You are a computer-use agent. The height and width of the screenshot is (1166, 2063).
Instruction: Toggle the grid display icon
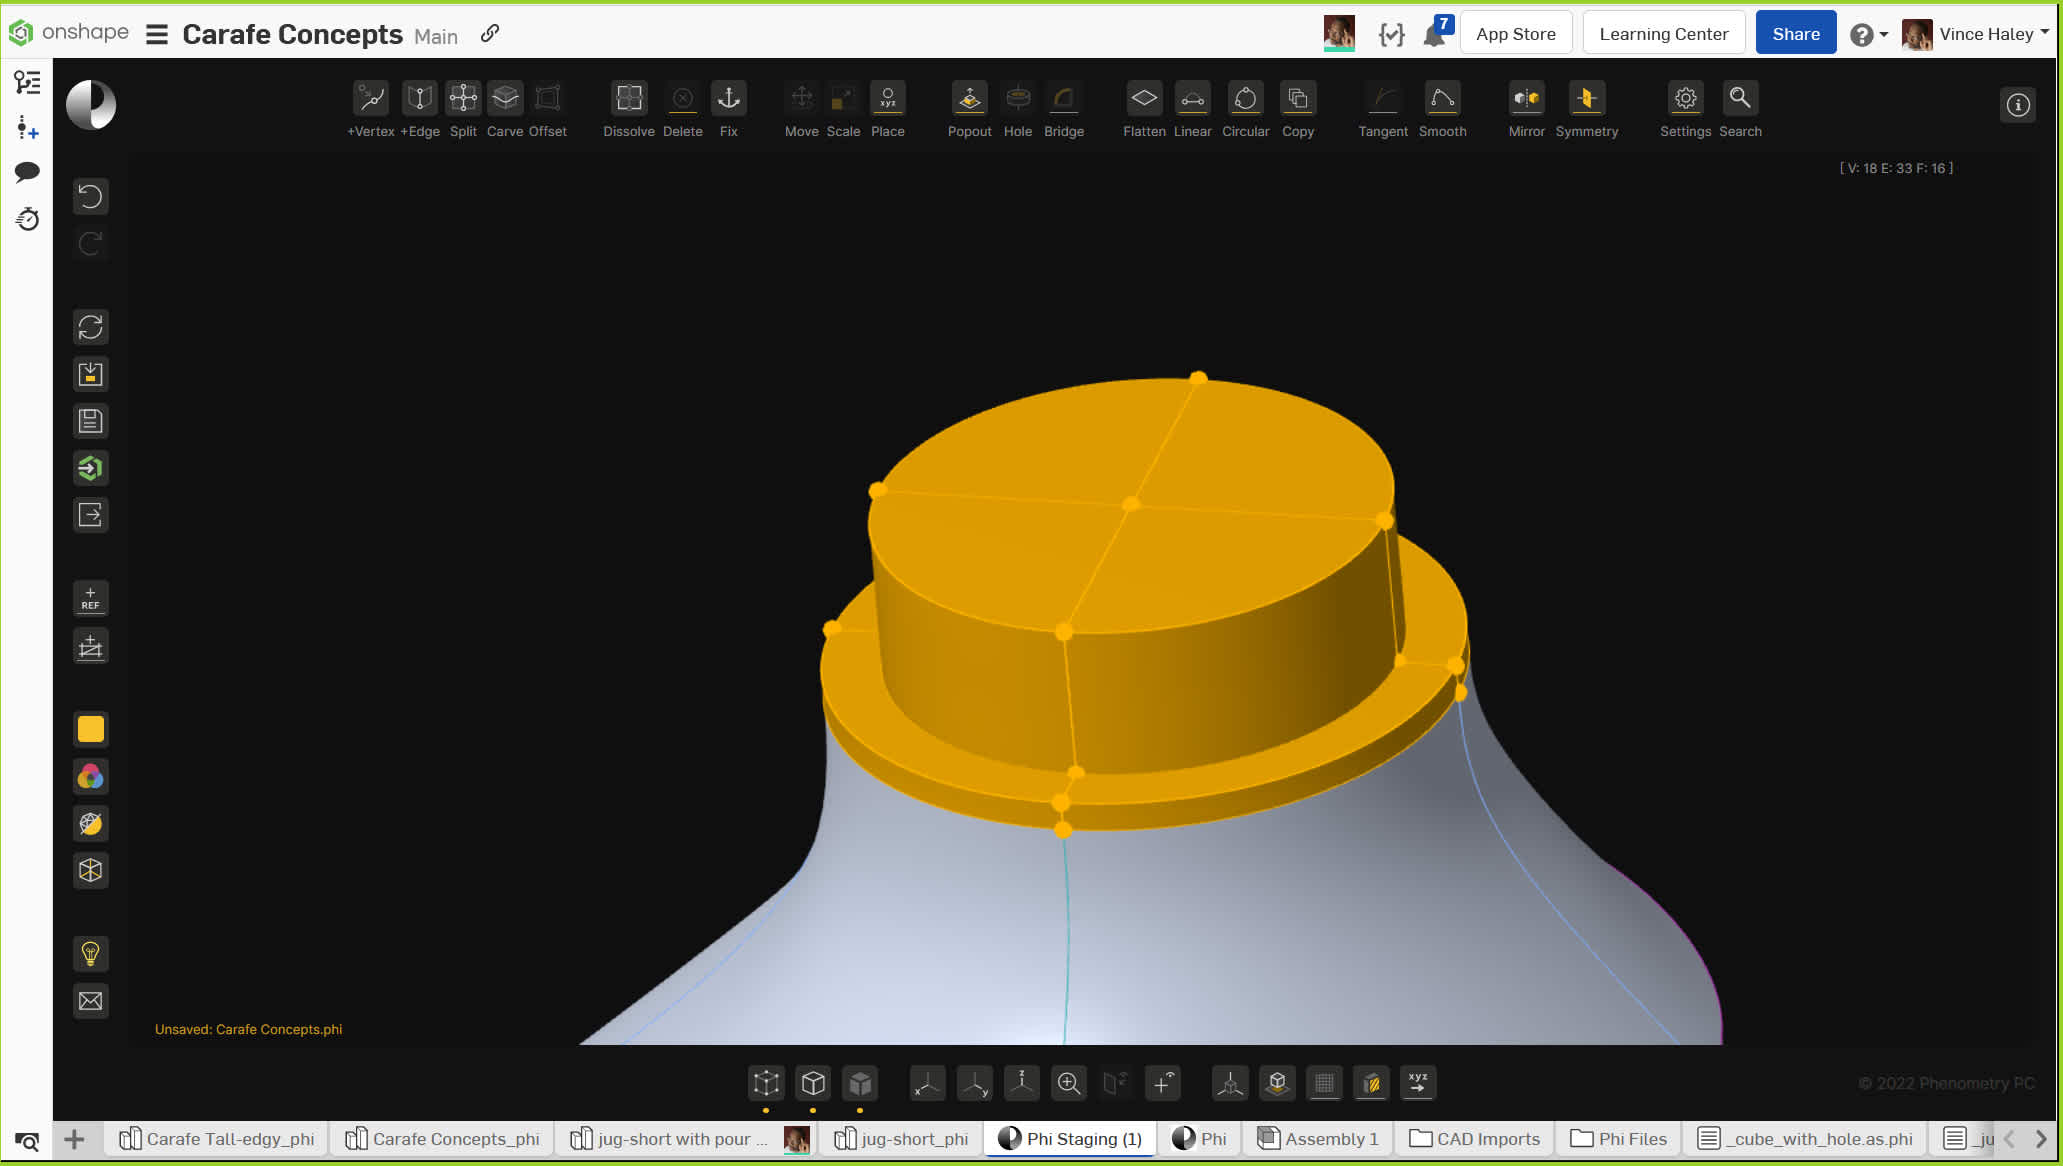(x=1324, y=1083)
